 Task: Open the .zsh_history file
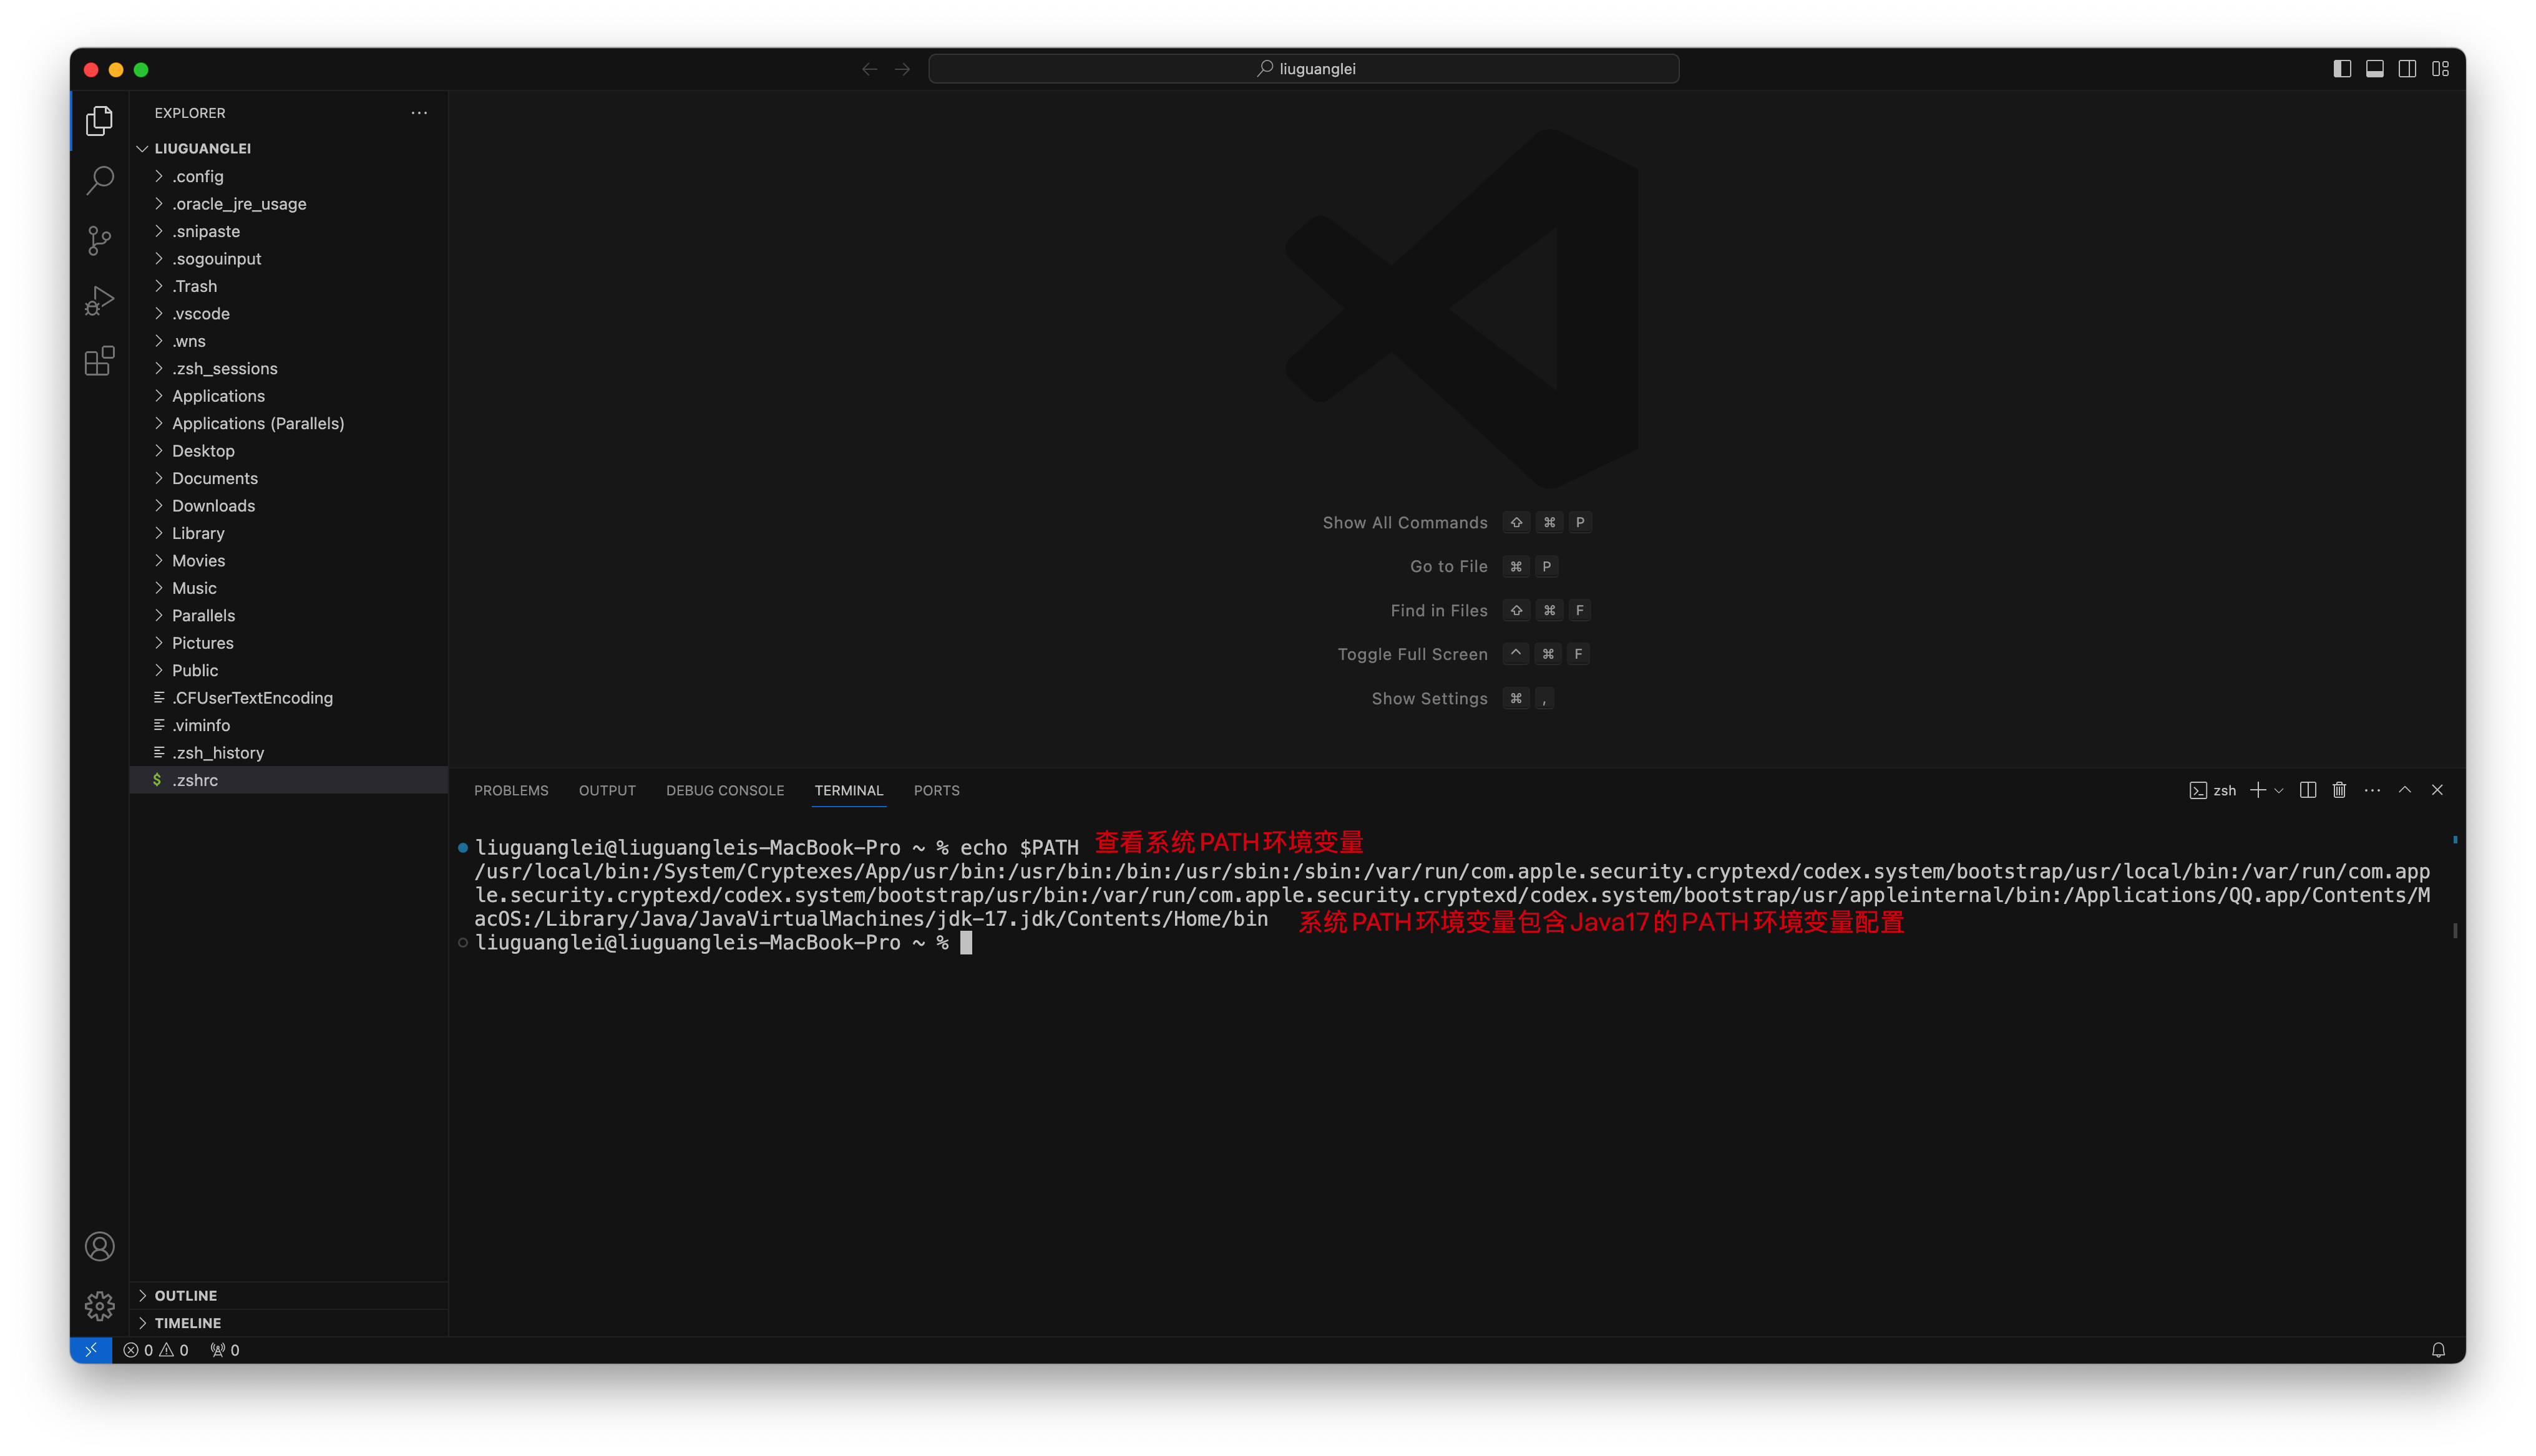(x=289, y=753)
